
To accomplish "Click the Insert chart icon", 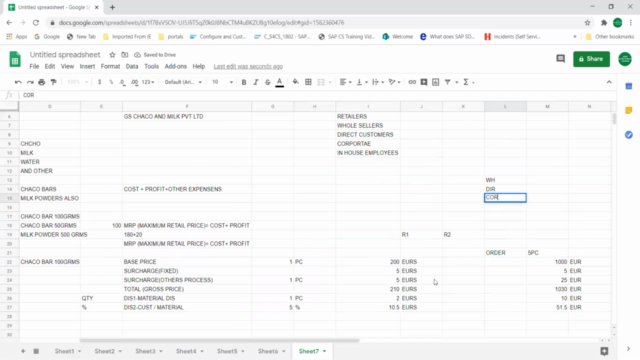I will click(x=436, y=82).
